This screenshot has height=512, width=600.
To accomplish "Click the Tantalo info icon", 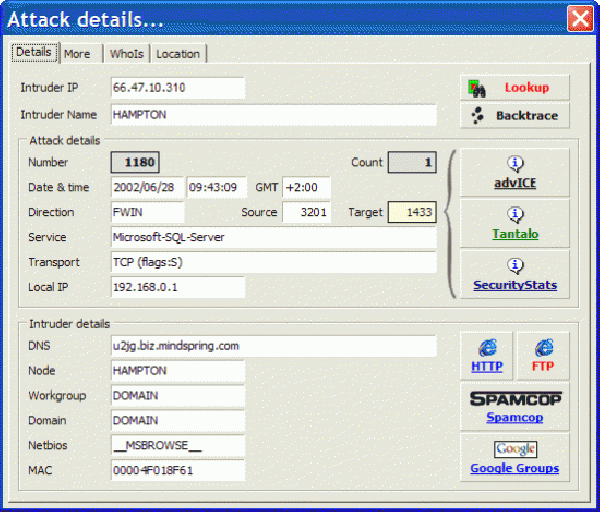I will coord(515,214).
